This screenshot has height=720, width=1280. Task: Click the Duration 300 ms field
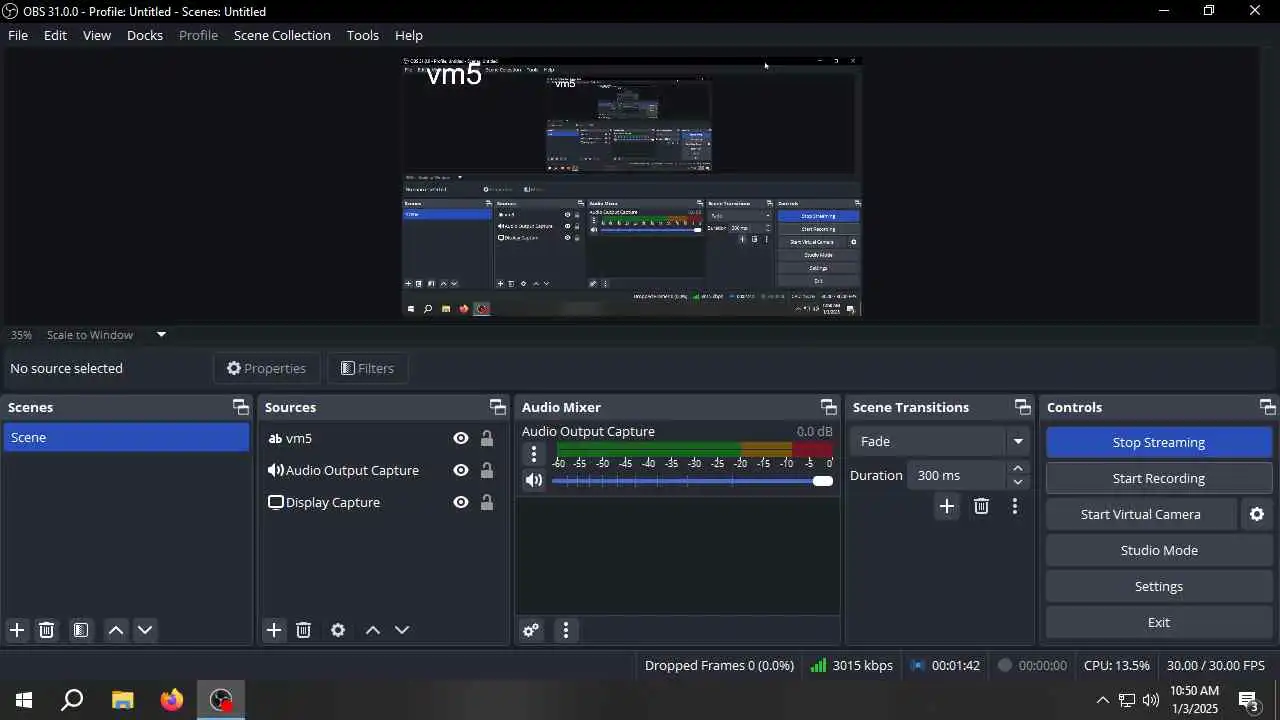957,475
